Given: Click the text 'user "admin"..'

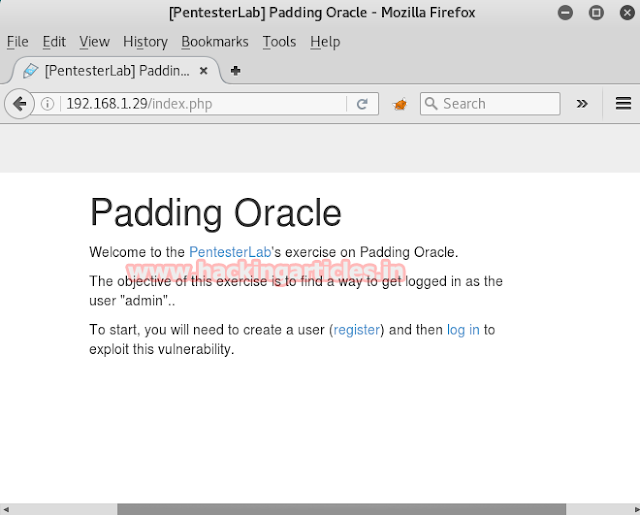Looking at the screenshot, I should pyautogui.click(x=132, y=301).
